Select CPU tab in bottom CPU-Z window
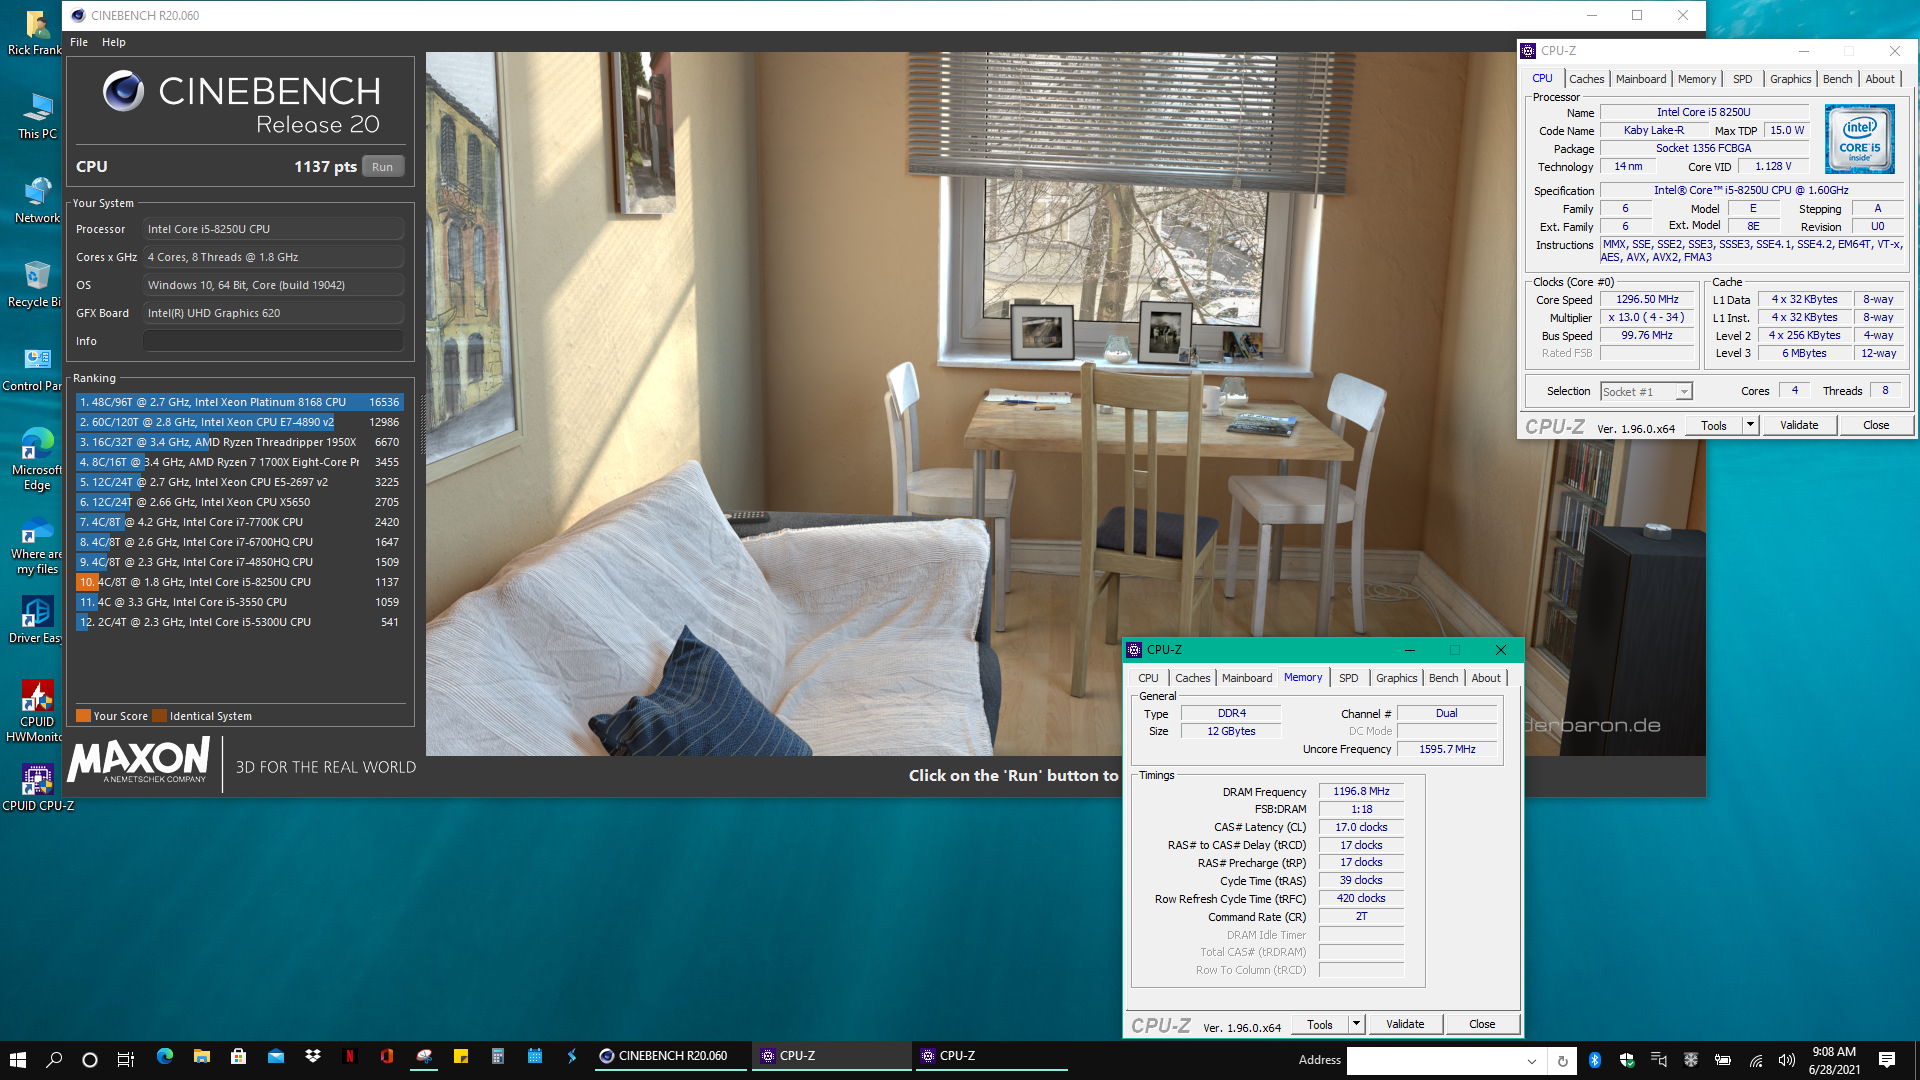Image resolution: width=1920 pixels, height=1080 pixels. click(x=1148, y=678)
